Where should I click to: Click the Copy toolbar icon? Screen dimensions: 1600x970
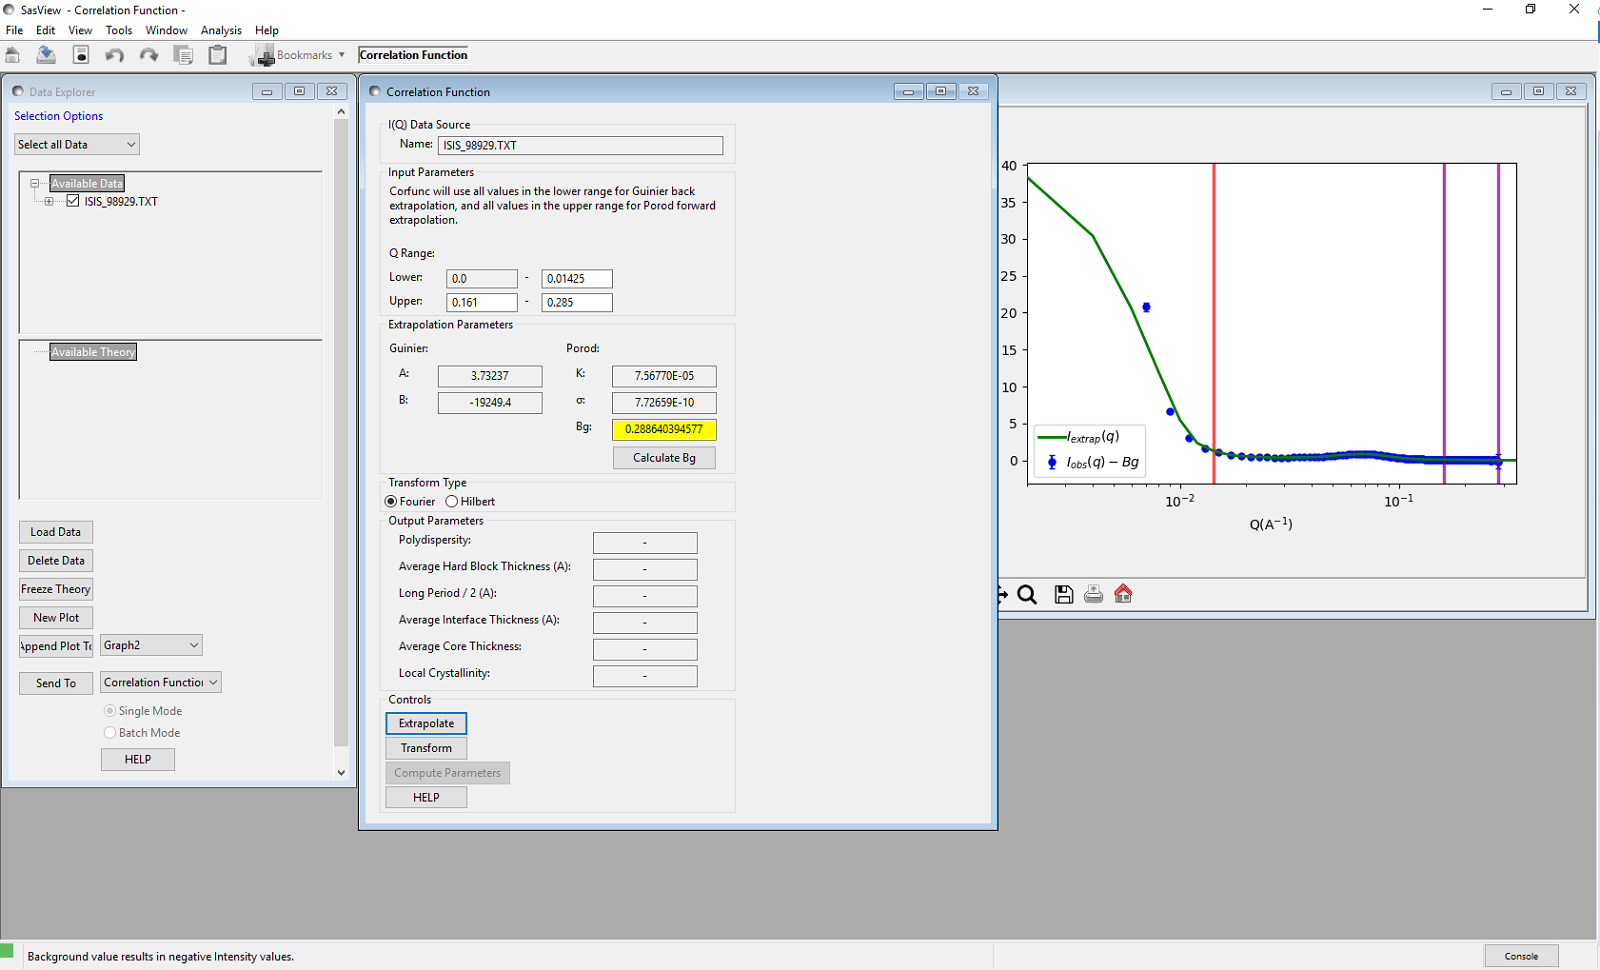[x=184, y=54]
